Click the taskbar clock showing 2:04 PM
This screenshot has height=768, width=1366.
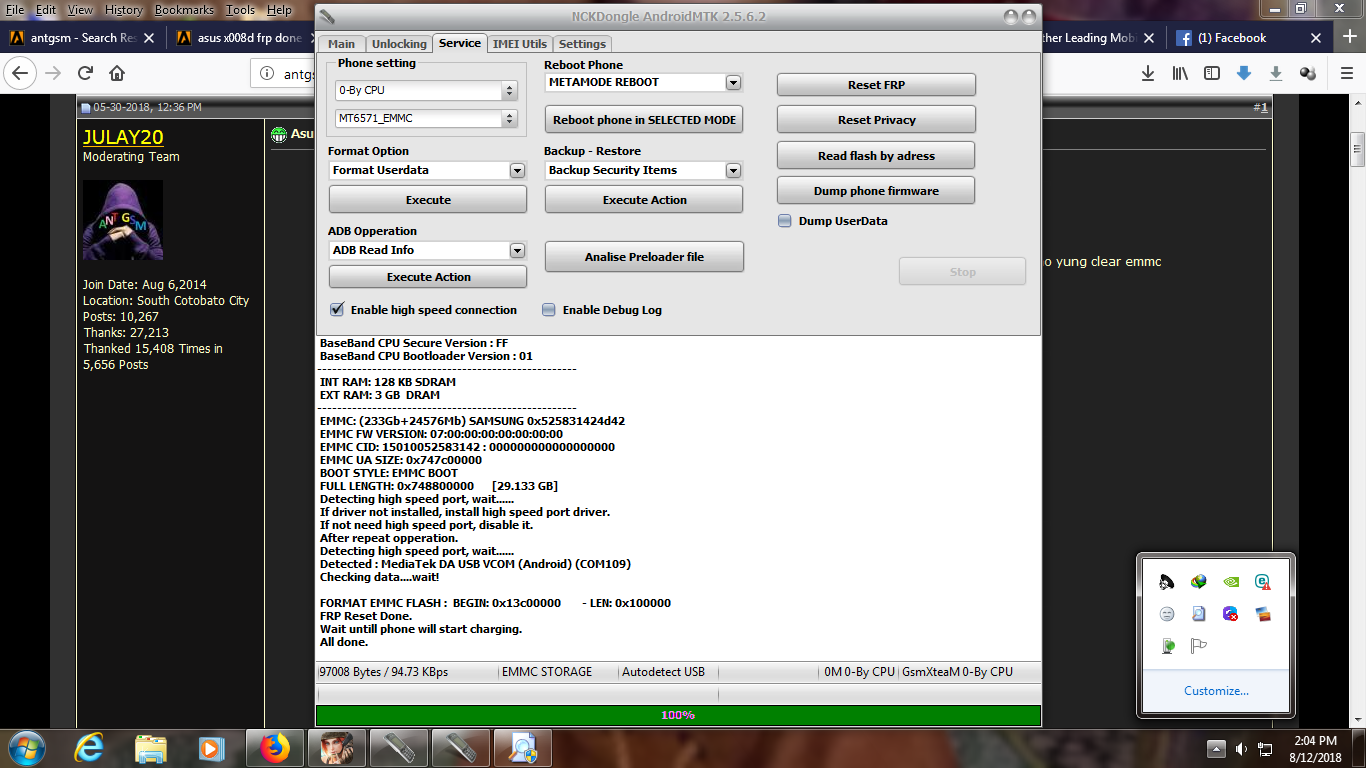tap(1315, 748)
